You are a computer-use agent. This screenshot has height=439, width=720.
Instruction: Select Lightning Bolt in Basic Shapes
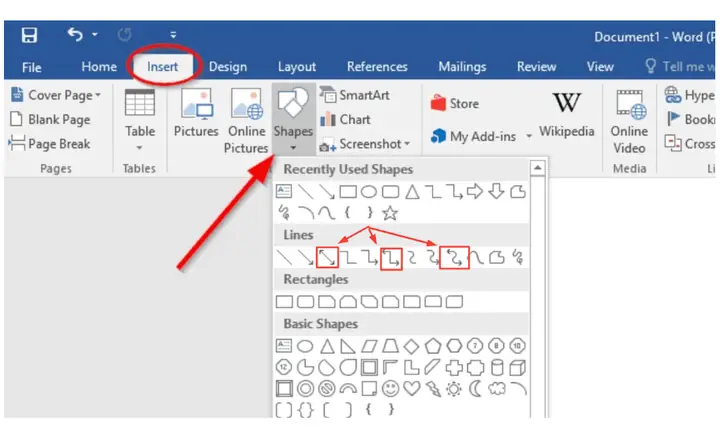tap(433, 389)
